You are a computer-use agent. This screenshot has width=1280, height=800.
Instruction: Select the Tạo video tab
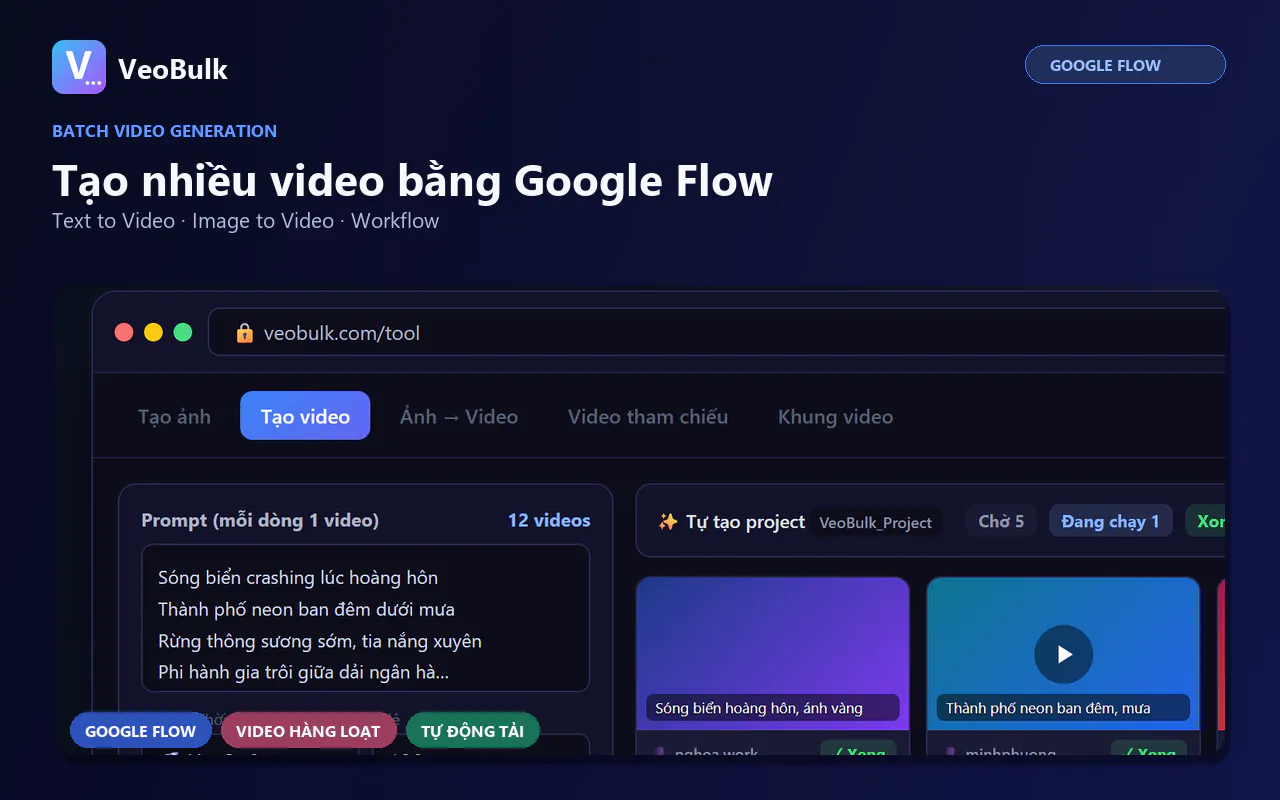coord(305,416)
